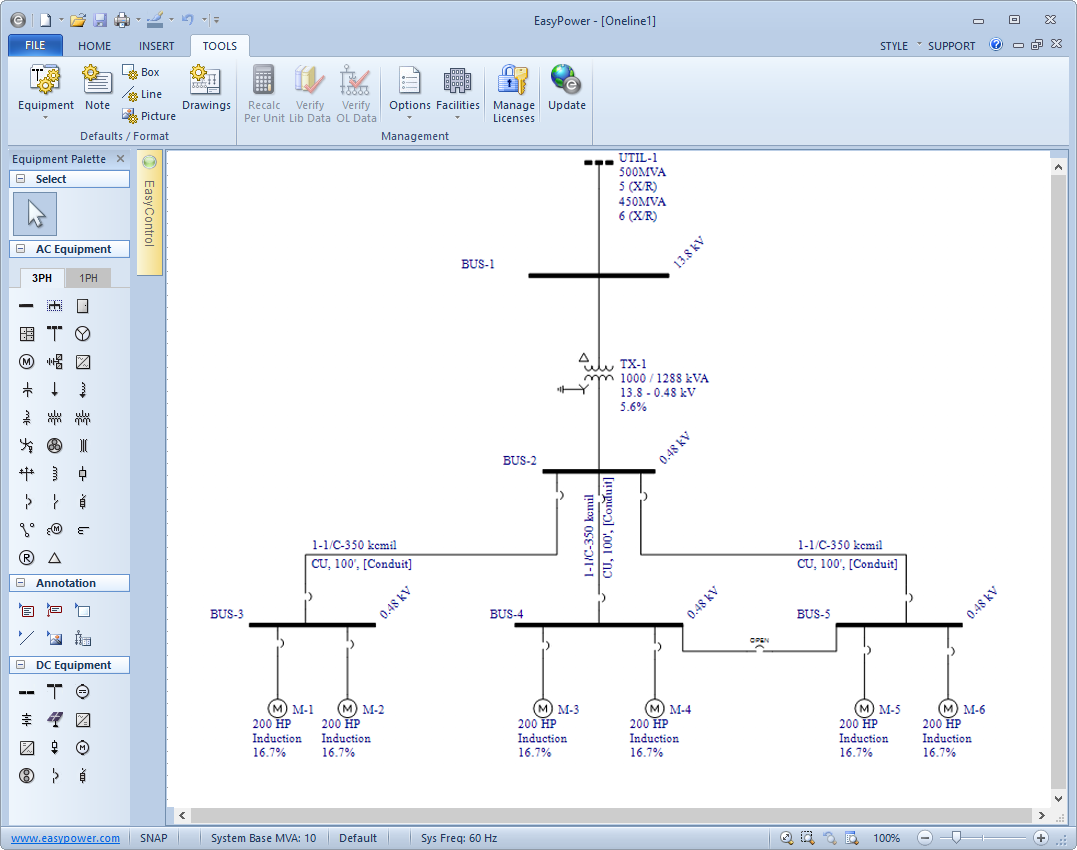Select the motor symbol in AC Equipment
The image size is (1077, 850).
pyautogui.click(x=27, y=362)
